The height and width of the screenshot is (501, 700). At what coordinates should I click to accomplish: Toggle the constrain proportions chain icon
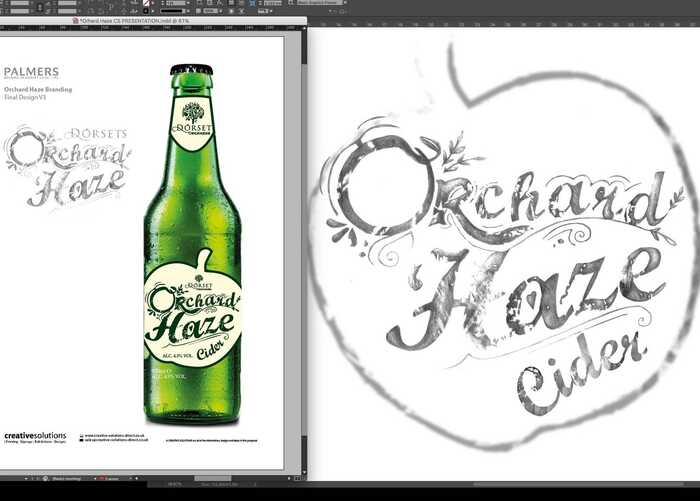tap(40, 7)
